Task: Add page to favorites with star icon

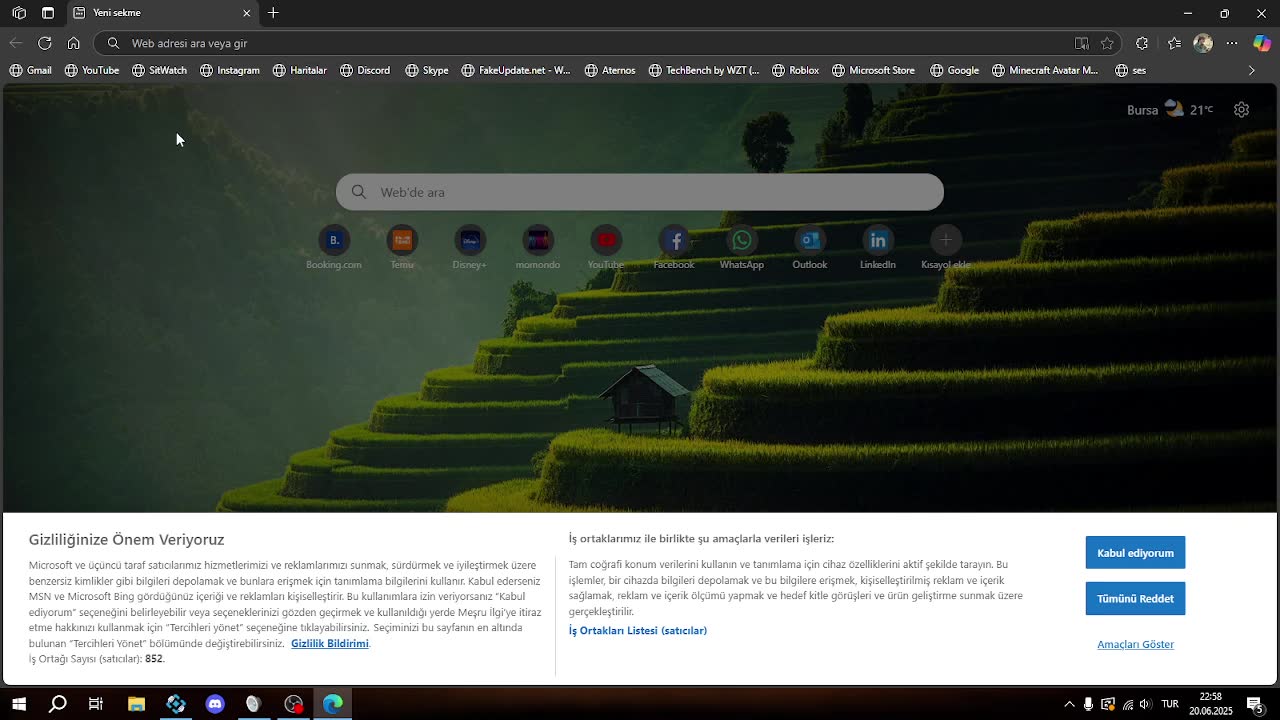Action: 1107,43
